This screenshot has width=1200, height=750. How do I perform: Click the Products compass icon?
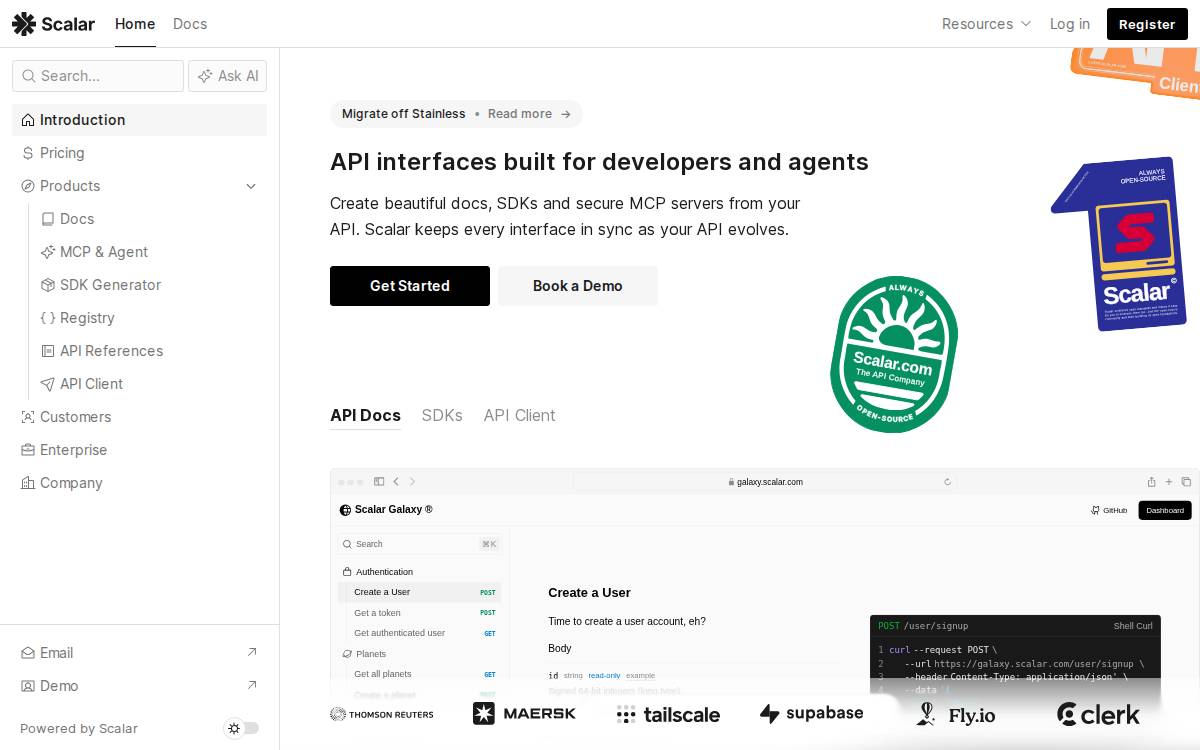tap(28, 186)
